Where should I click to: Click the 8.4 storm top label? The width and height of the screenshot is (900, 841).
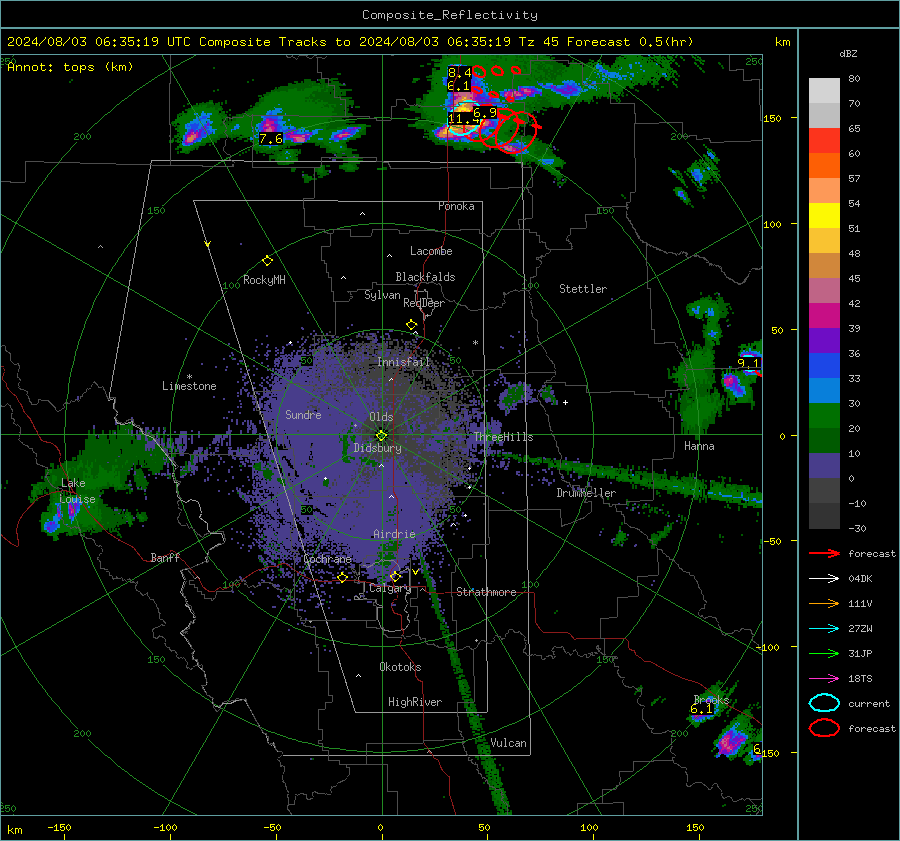point(459,72)
